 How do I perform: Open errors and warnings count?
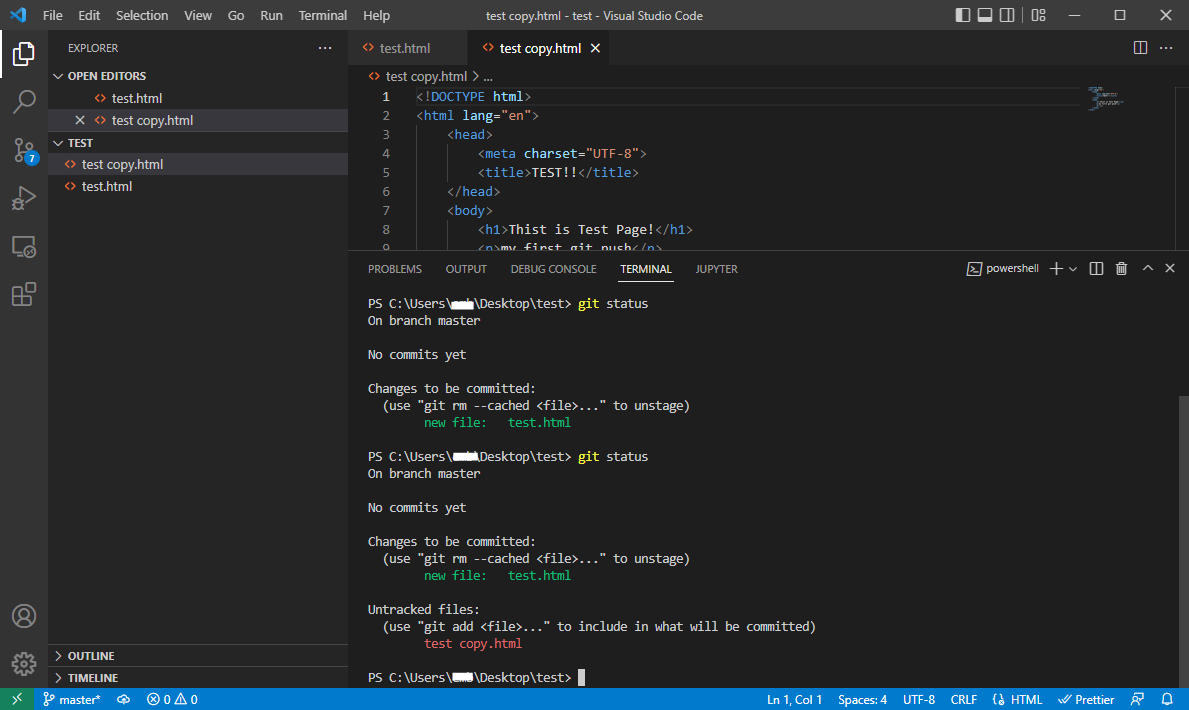tap(172, 699)
